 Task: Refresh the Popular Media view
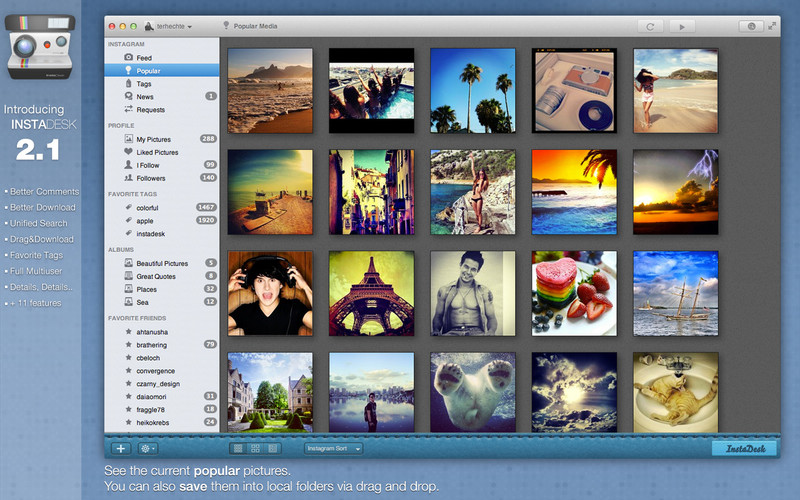pos(650,27)
